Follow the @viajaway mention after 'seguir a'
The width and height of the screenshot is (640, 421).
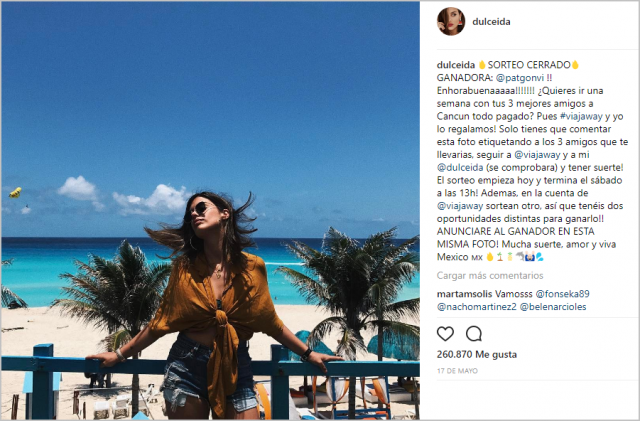point(537,155)
